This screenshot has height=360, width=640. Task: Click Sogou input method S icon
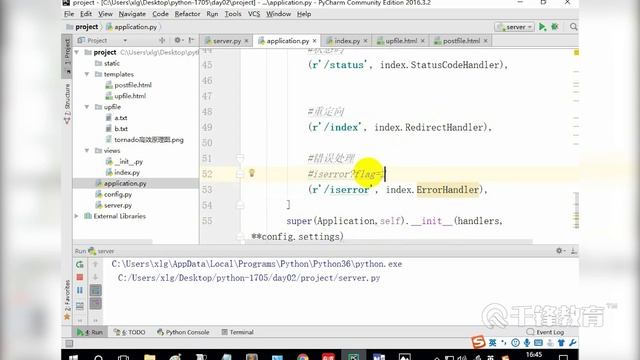click(478, 342)
